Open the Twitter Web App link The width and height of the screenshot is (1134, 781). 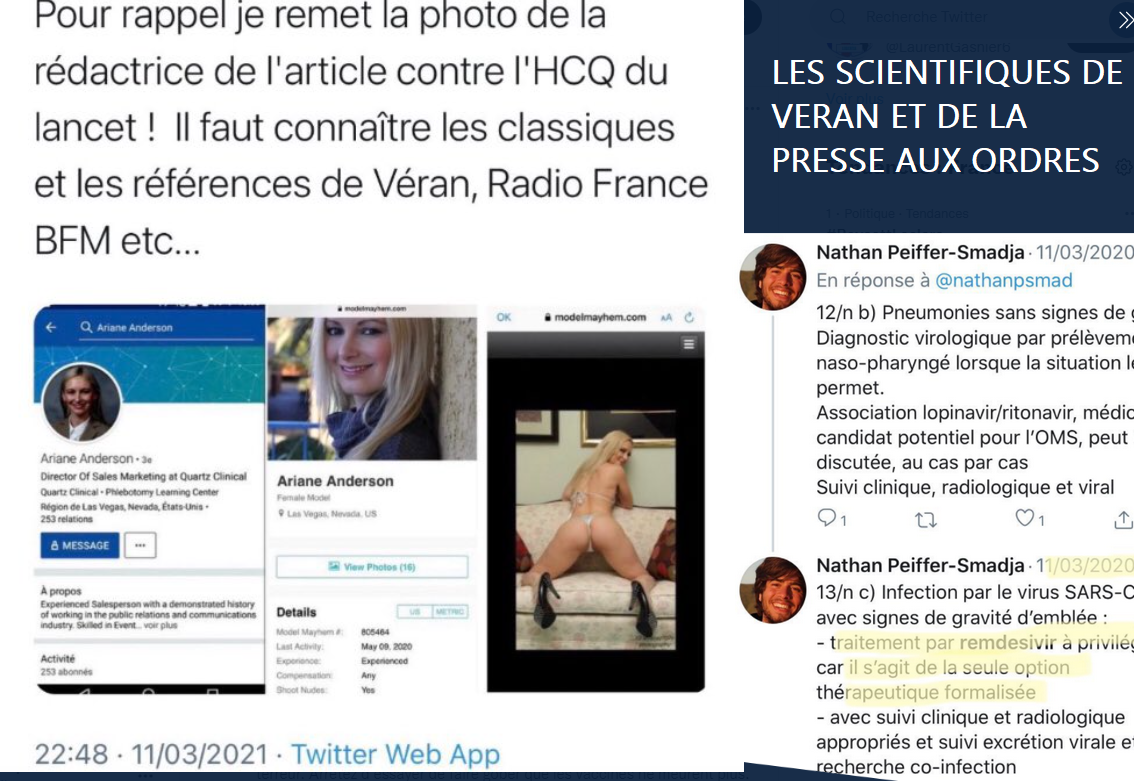click(x=396, y=754)
